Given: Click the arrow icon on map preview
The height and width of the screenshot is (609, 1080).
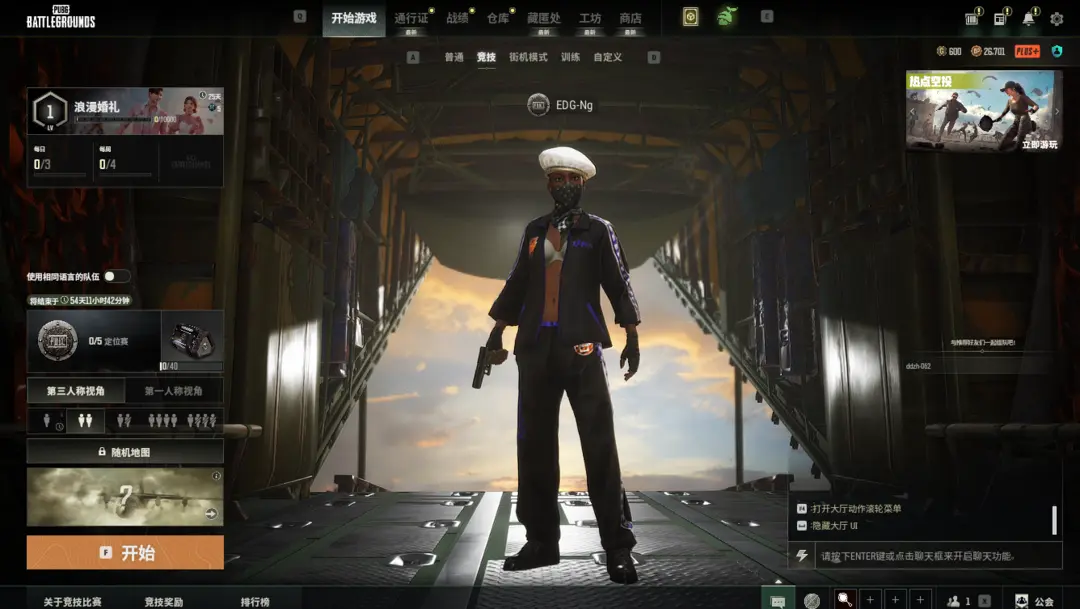Looking at the screenshot, I should 211,513.
